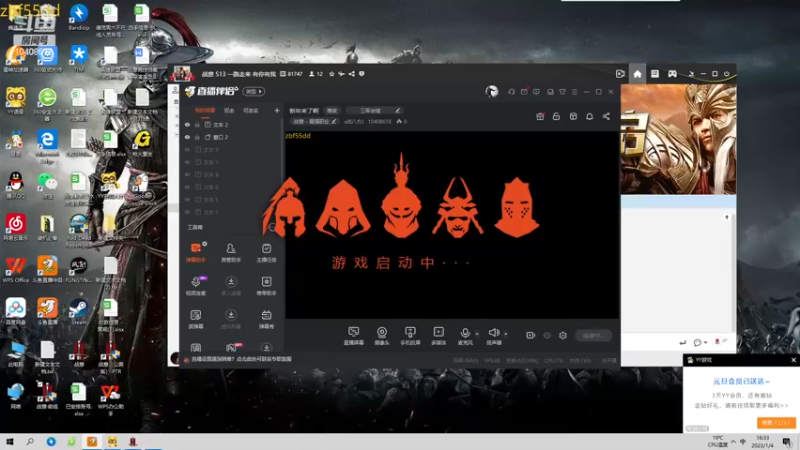Open taskbar search
800x450 pixels.
(x=30, y=442)
